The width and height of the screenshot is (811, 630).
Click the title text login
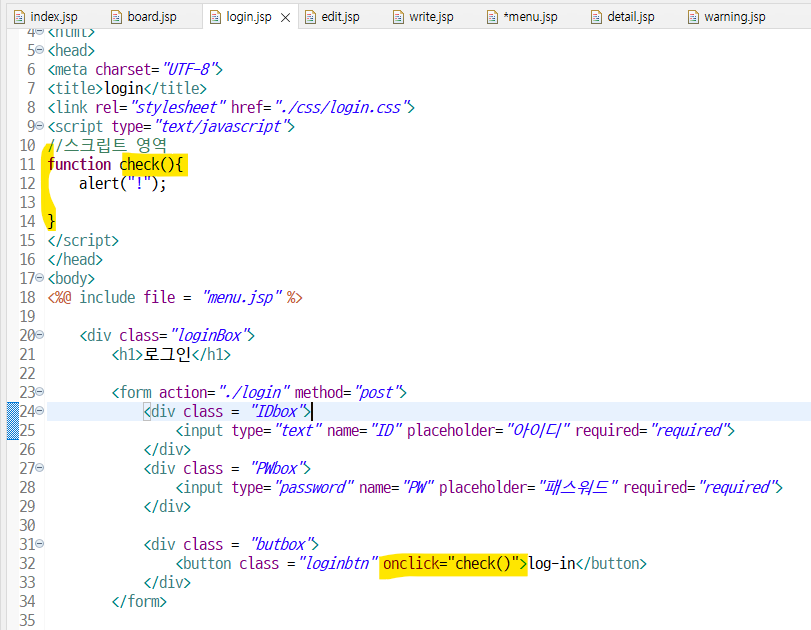tap(124, 88)
